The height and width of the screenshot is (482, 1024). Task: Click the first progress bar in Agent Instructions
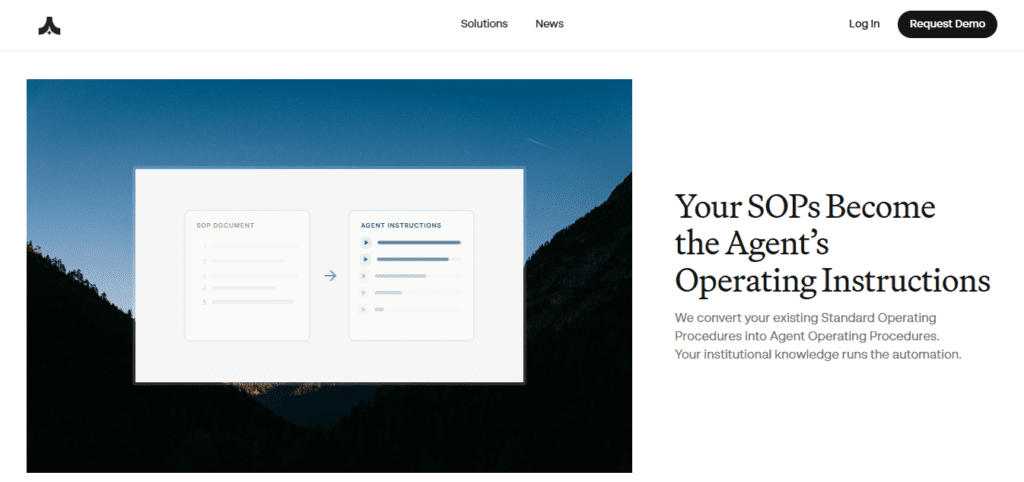(x=418, y=242)
